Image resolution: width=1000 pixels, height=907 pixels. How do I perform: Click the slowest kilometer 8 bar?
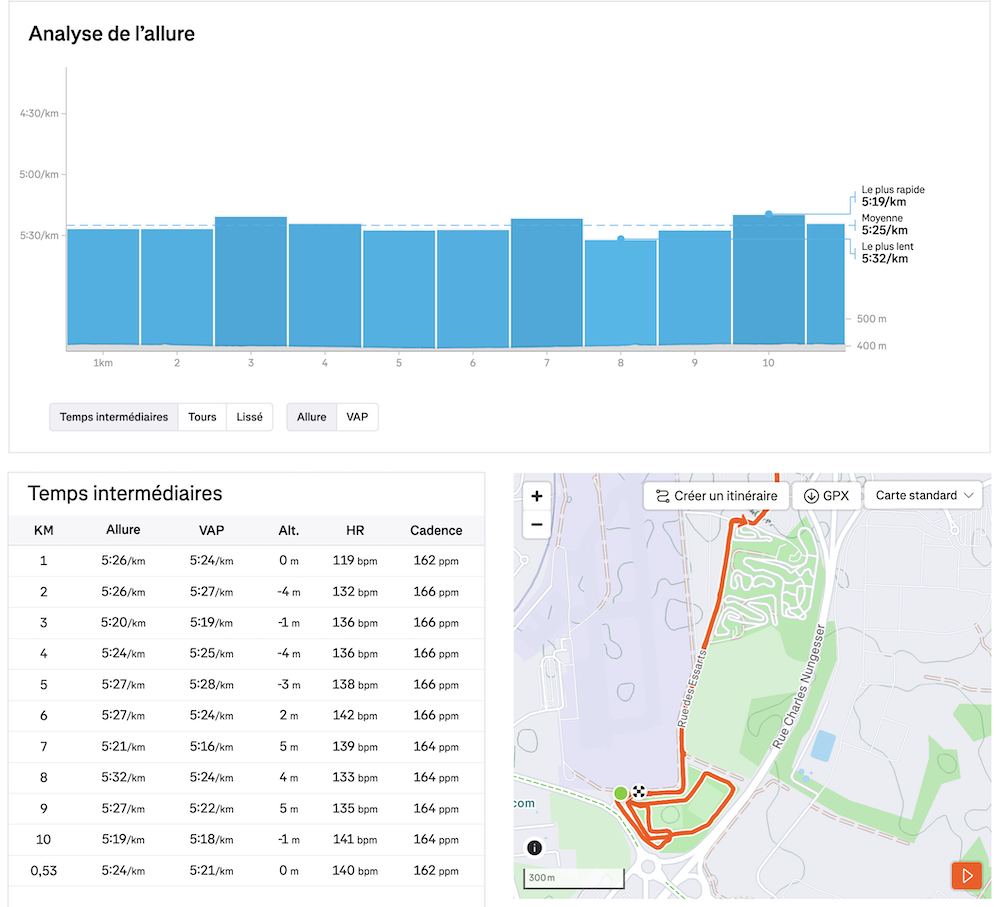tap(621, 294)
